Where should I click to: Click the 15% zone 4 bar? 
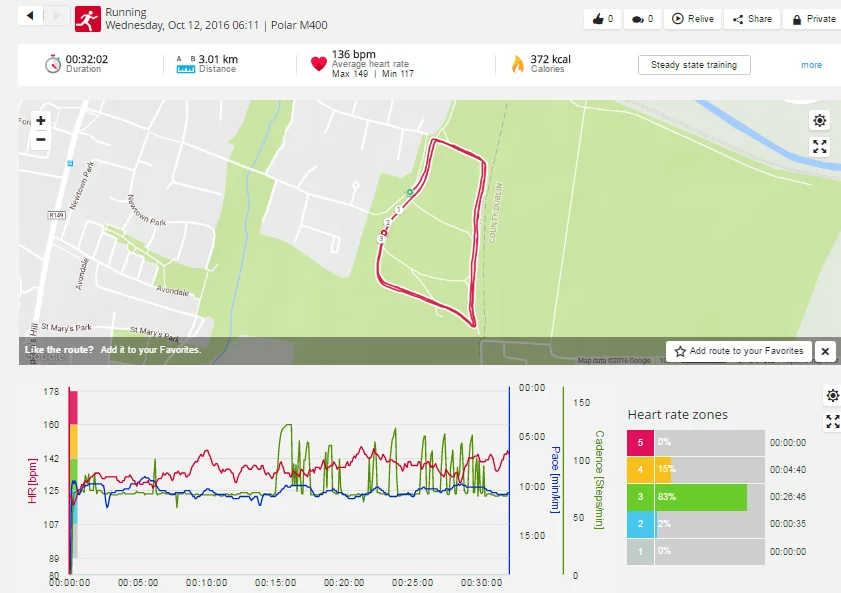click(663, 470)
